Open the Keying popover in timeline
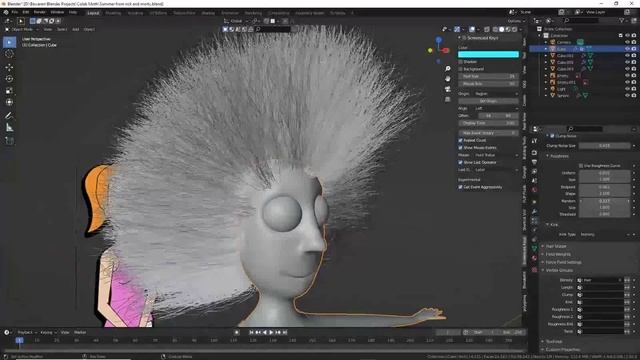Image resolution: width=640 pixels, height=360 pixels. (x=48, y=332)
